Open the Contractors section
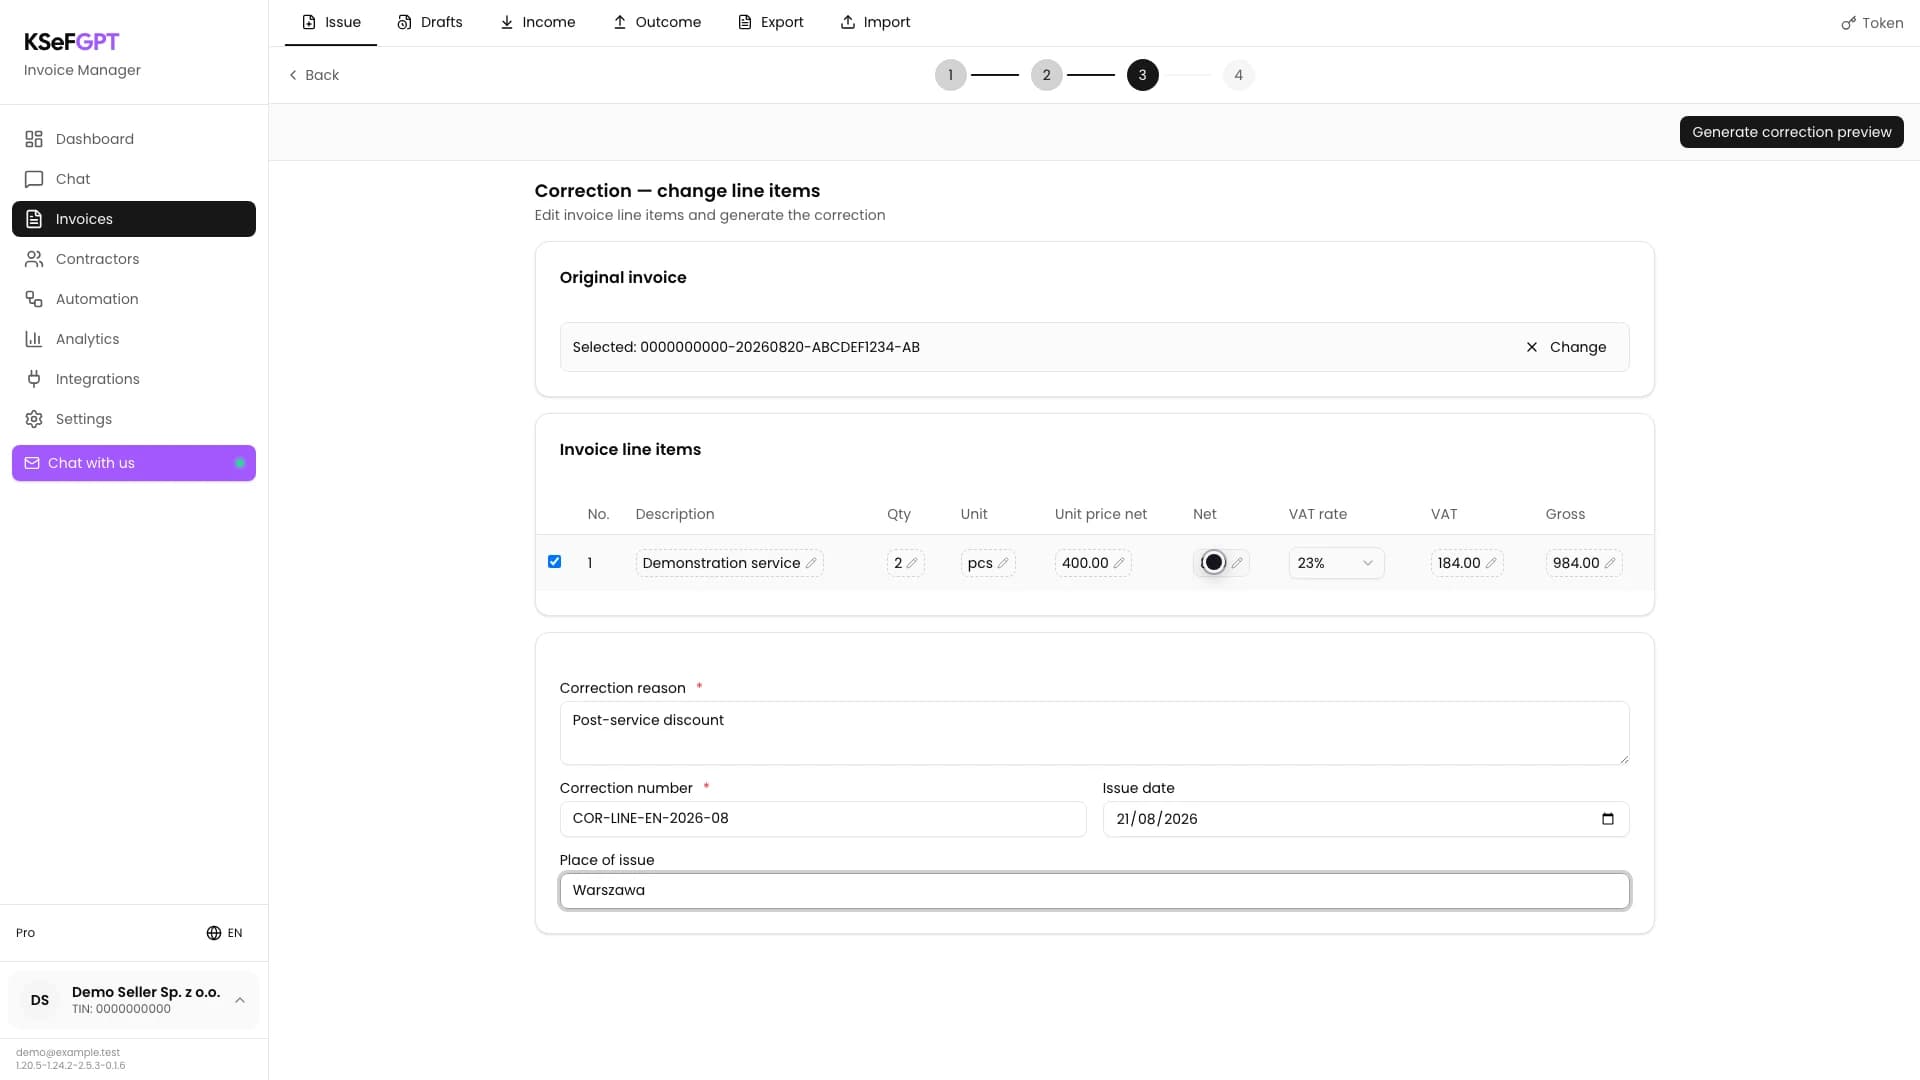Viewport: 1920px width, 1080px height. pos(134,259)
